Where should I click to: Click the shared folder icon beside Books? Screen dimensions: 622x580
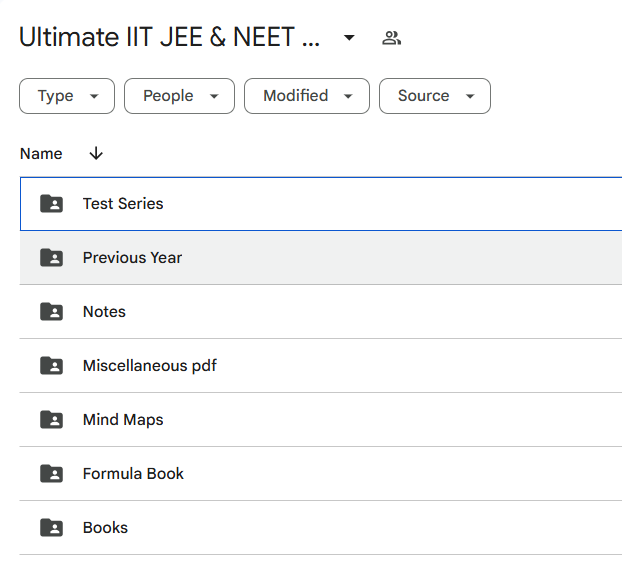pyautogui.click(x=51, y=527)
